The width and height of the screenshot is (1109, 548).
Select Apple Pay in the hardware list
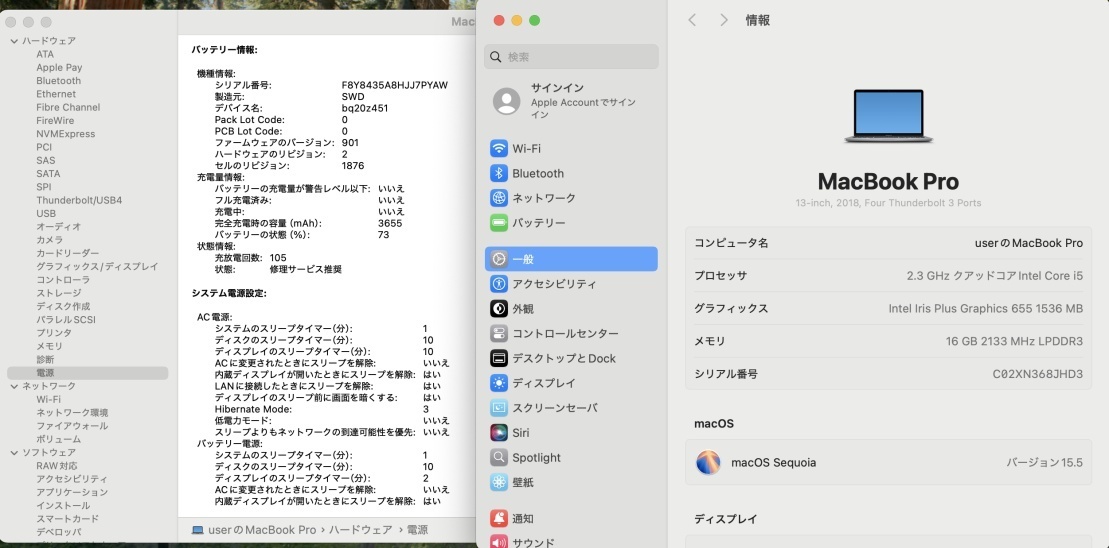[59, 68]
